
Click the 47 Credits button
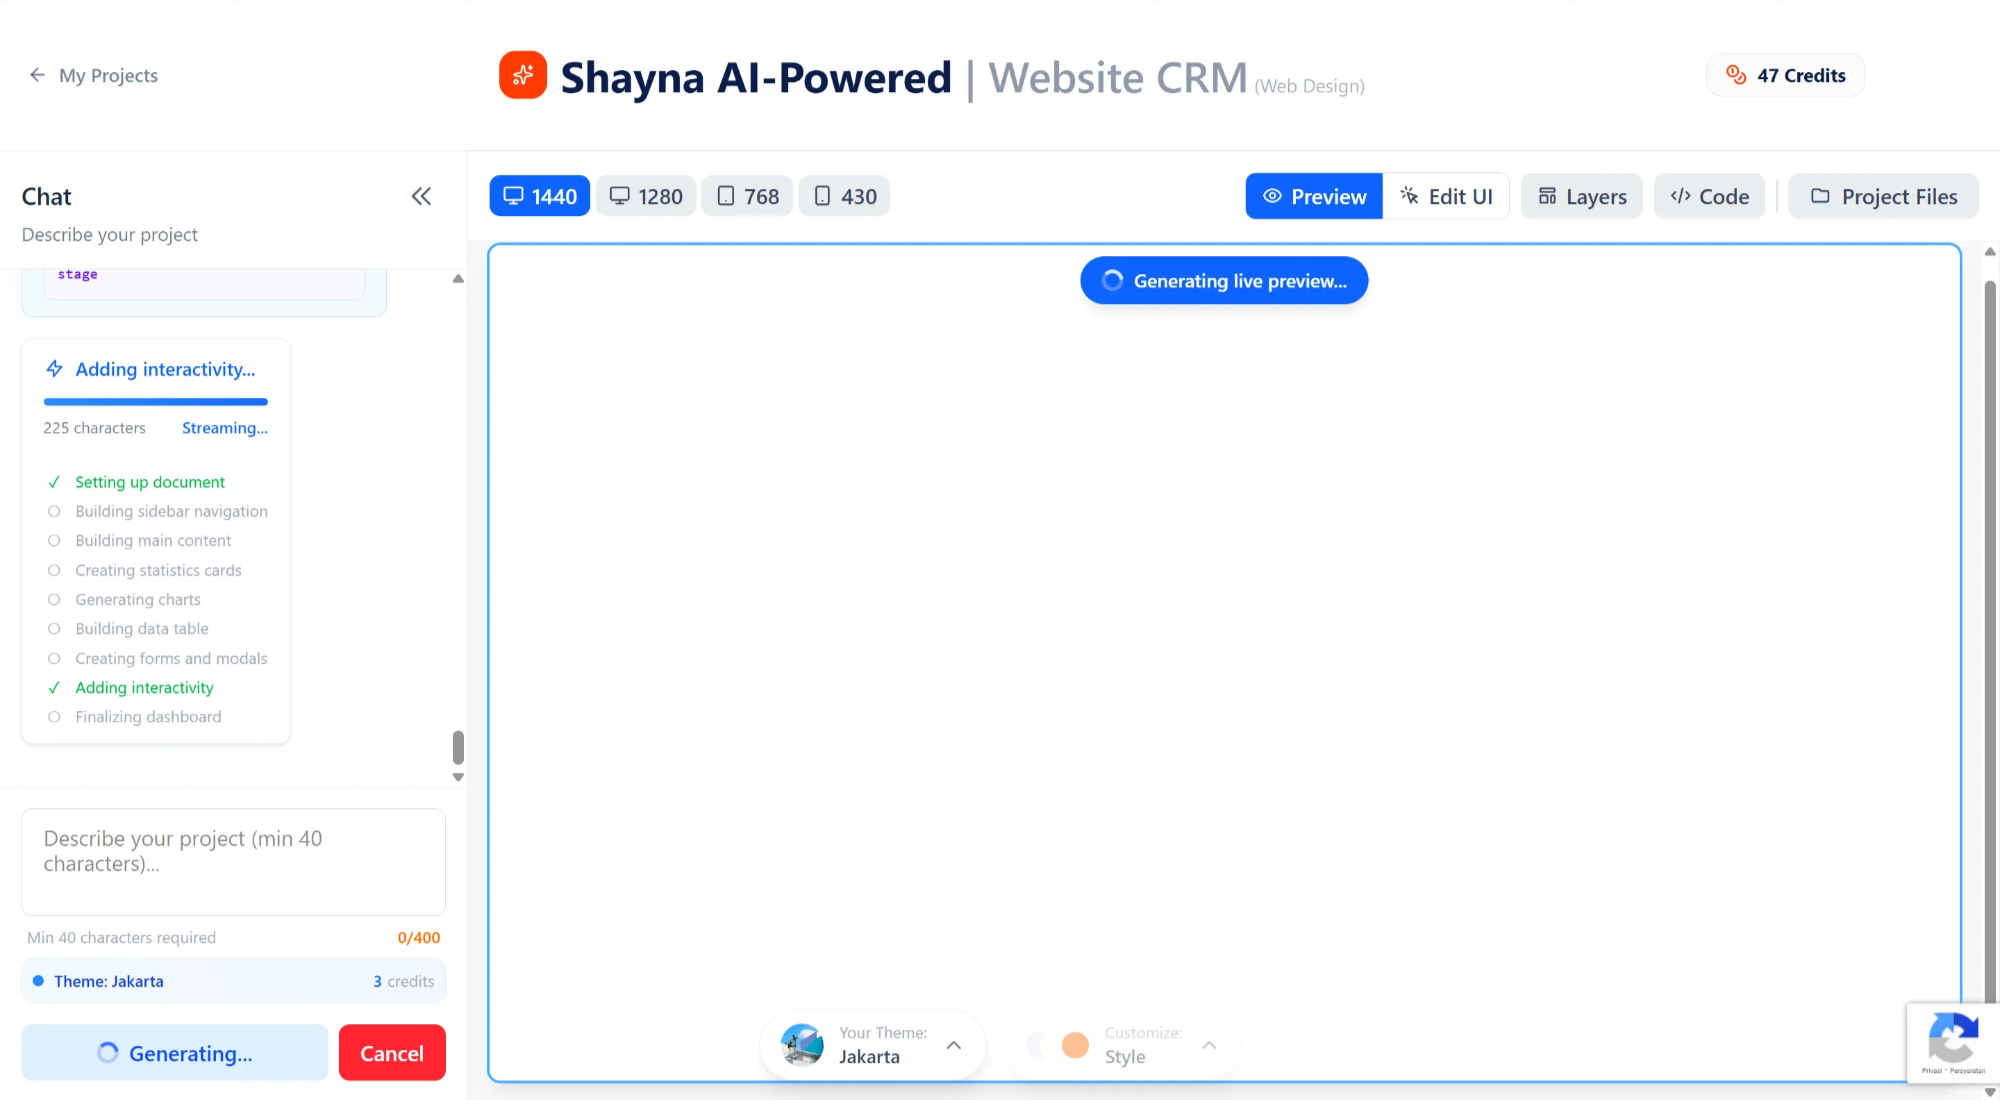coord(1785,75)
